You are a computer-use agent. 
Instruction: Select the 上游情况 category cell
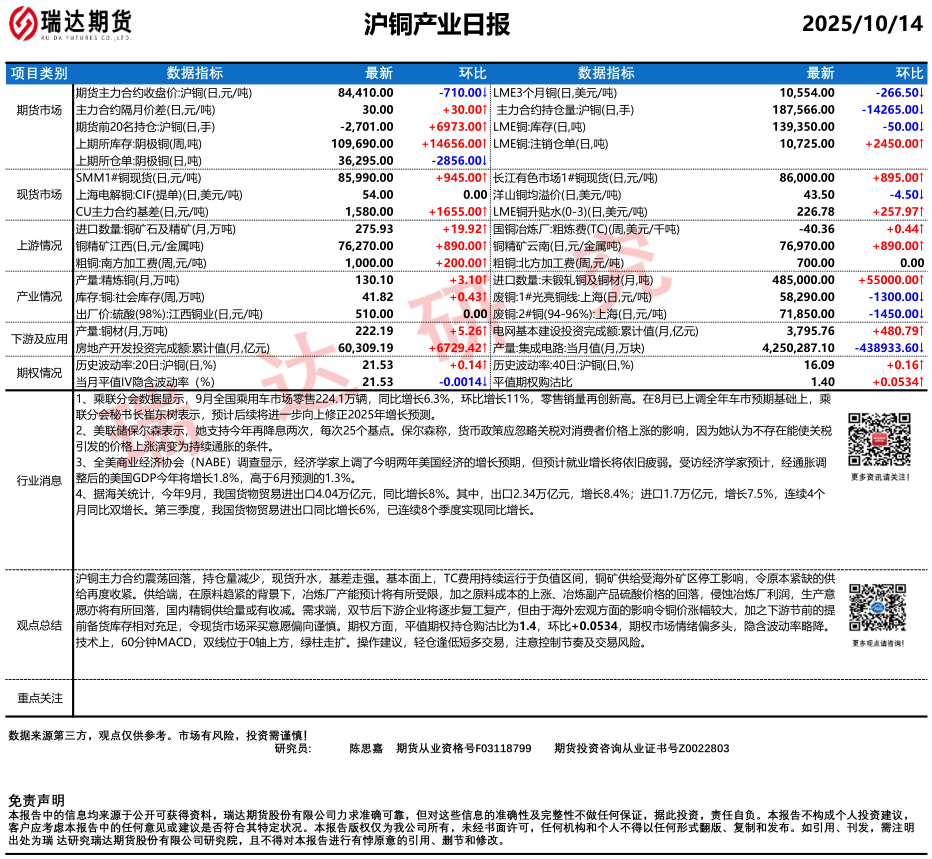38,246
